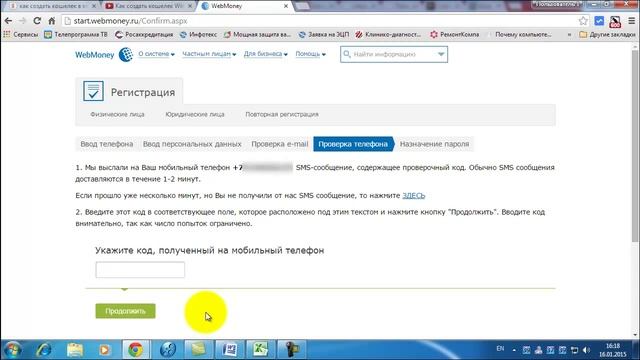Expand the О системе menu
The image size is (640, 360).
pyautogui.click(x=156, y=54)
